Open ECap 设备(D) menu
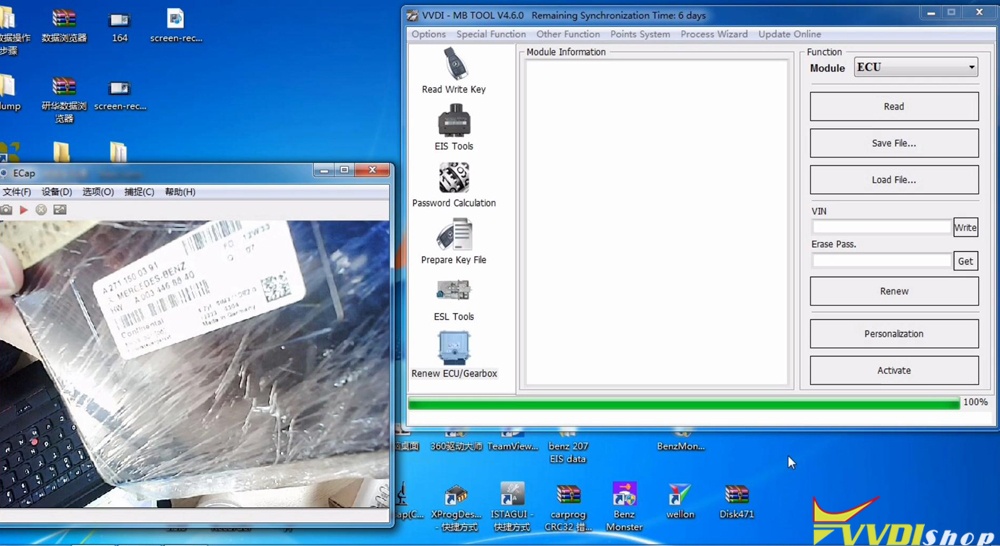 coord(57,192)
